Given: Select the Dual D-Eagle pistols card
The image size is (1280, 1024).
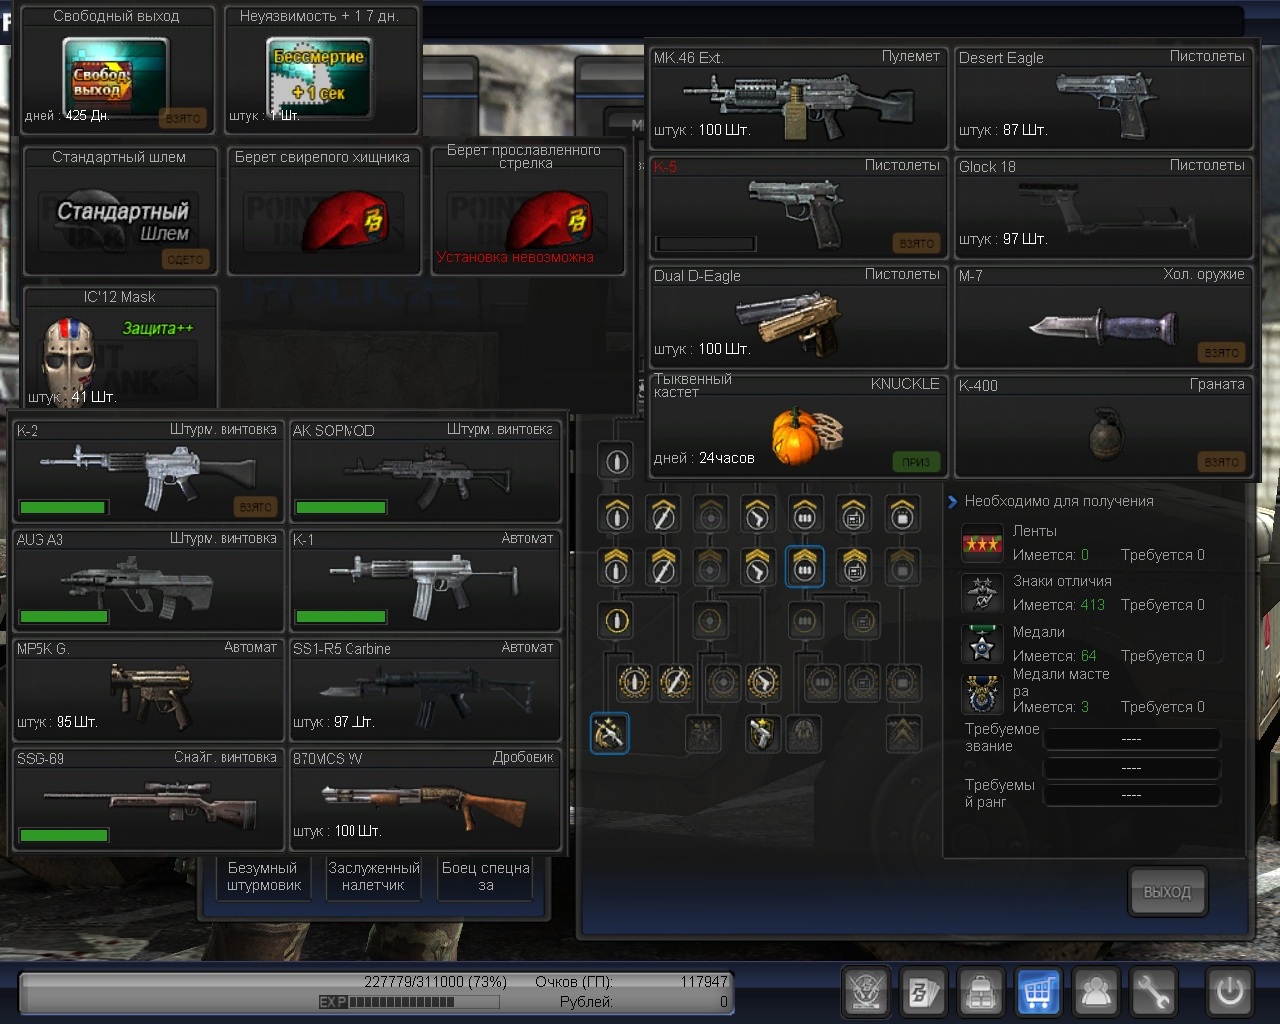Looking at the screenshot, I should (x=798, y=317).
